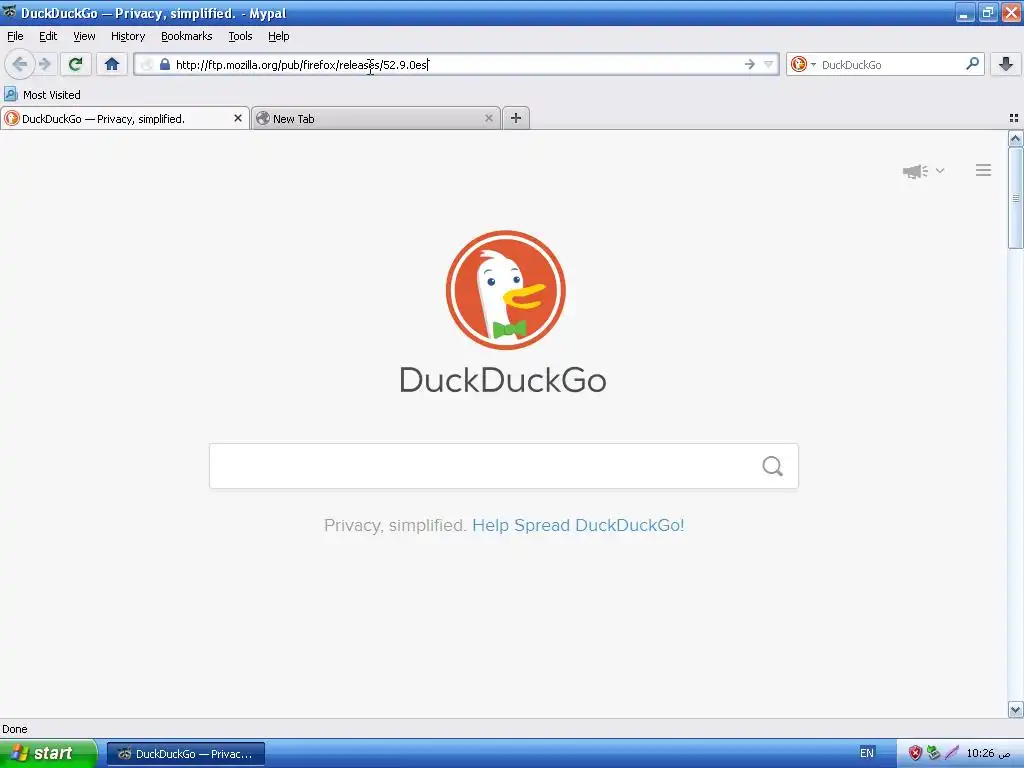
Task: Go back using the browser's Back arrow
Action: 19,64
